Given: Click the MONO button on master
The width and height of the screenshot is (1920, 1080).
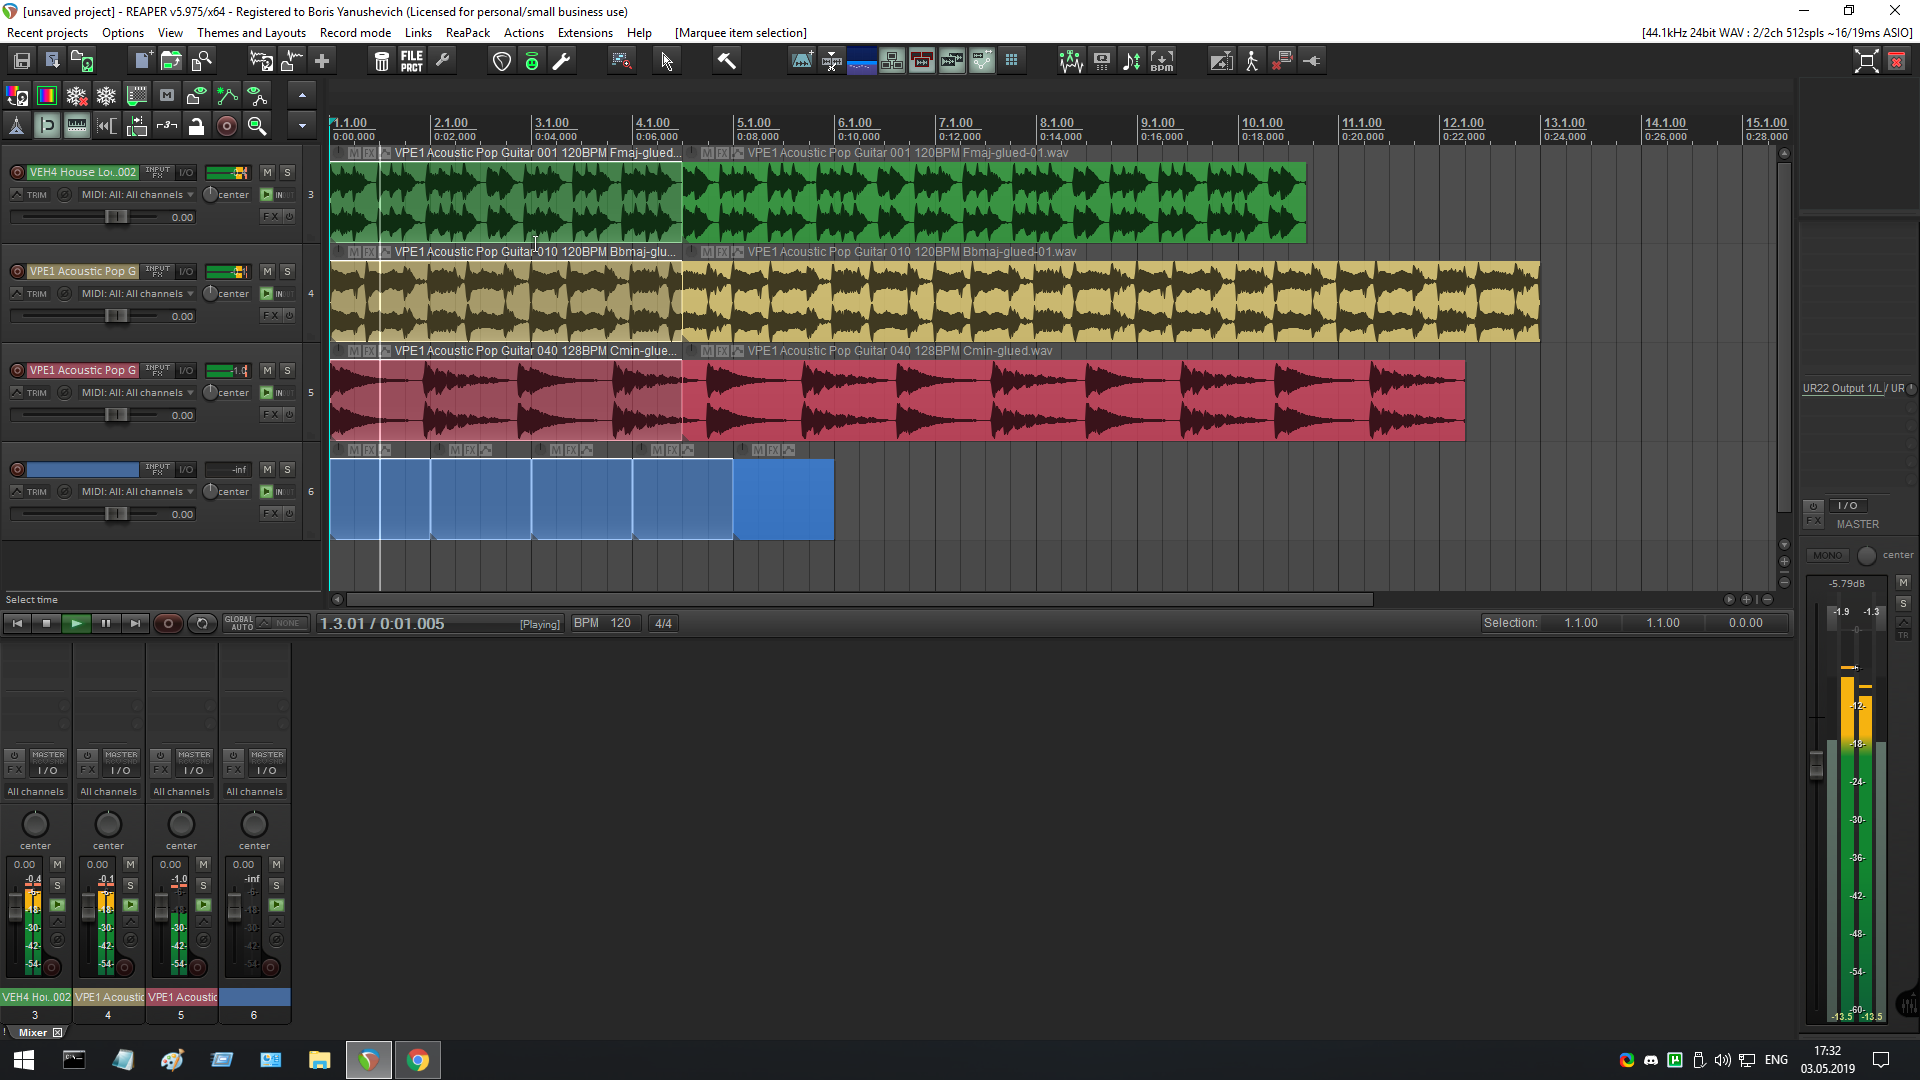Looking at the screenshot, I should (x=1827, y=555).
